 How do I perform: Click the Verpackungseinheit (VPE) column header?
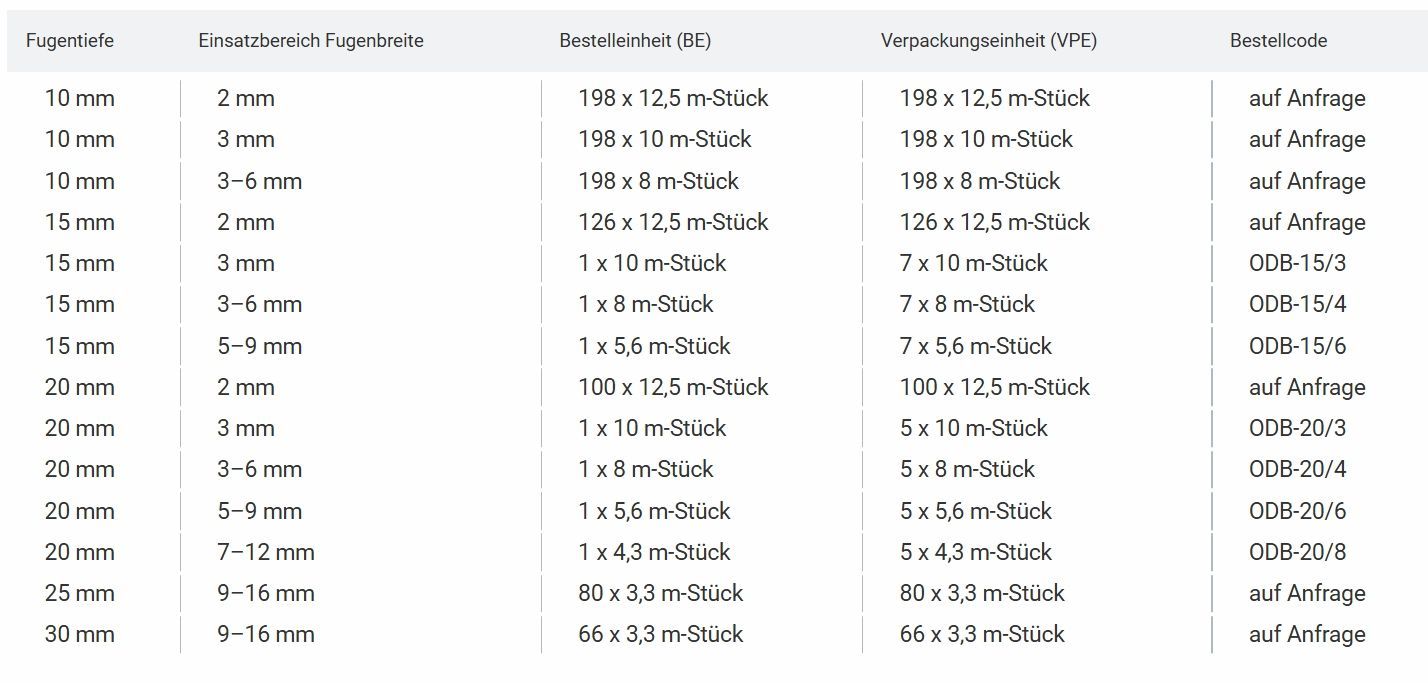(x=989, y=41)
